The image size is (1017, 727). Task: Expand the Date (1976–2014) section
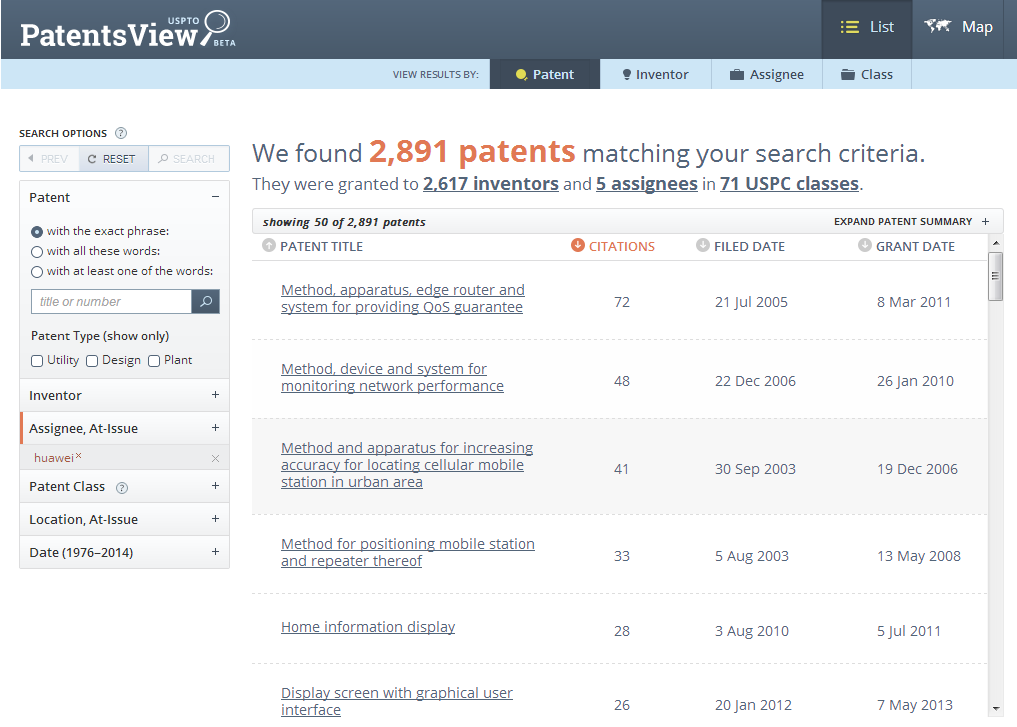pyautogui.click(x=215, y=552)
